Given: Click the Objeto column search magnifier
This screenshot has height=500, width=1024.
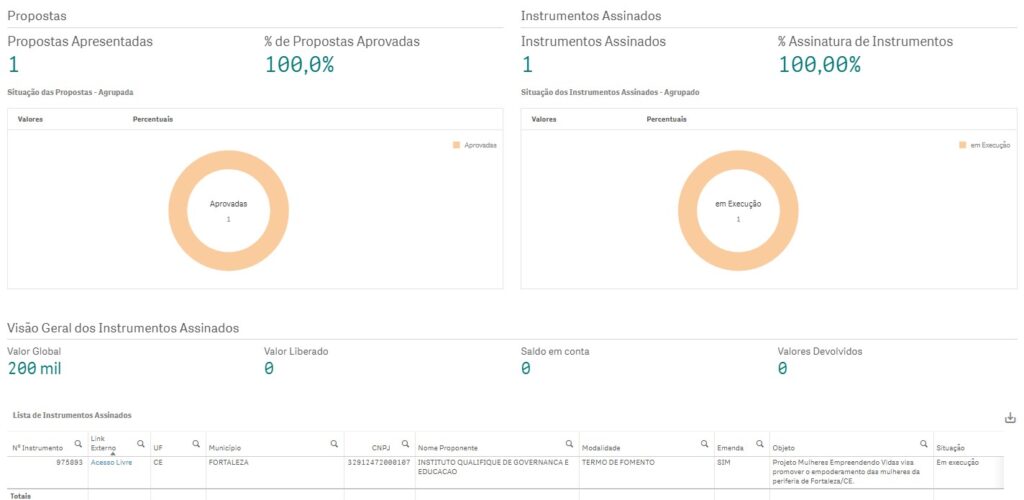Looking at the screenshot, I should point(924,443).
